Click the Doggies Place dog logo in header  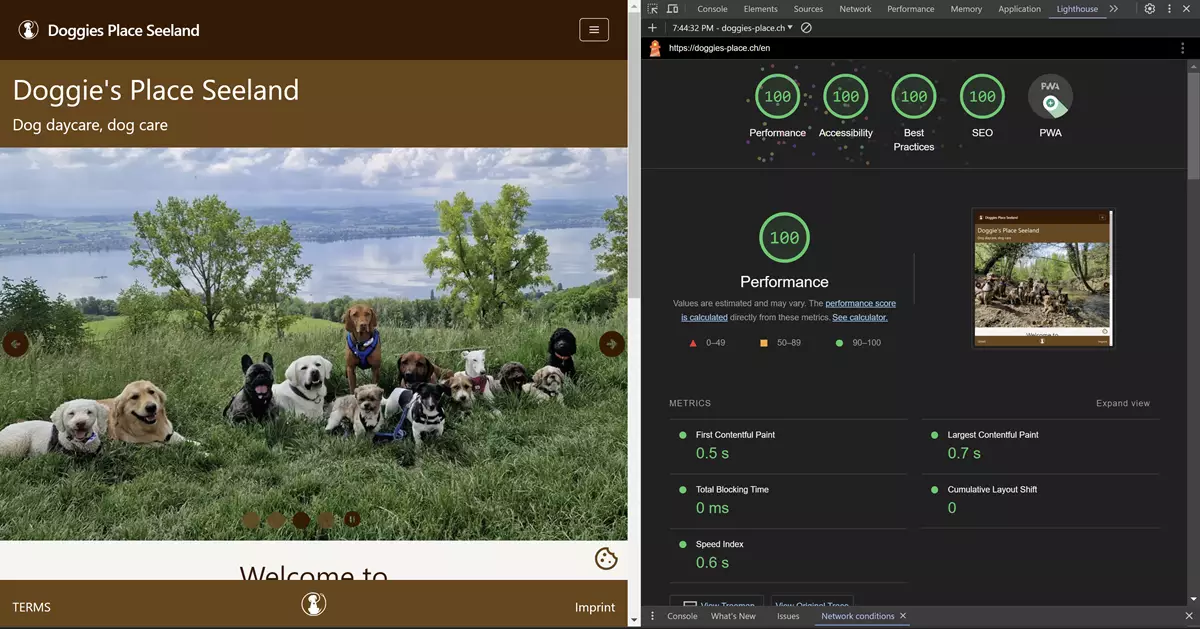pos(29,30)
